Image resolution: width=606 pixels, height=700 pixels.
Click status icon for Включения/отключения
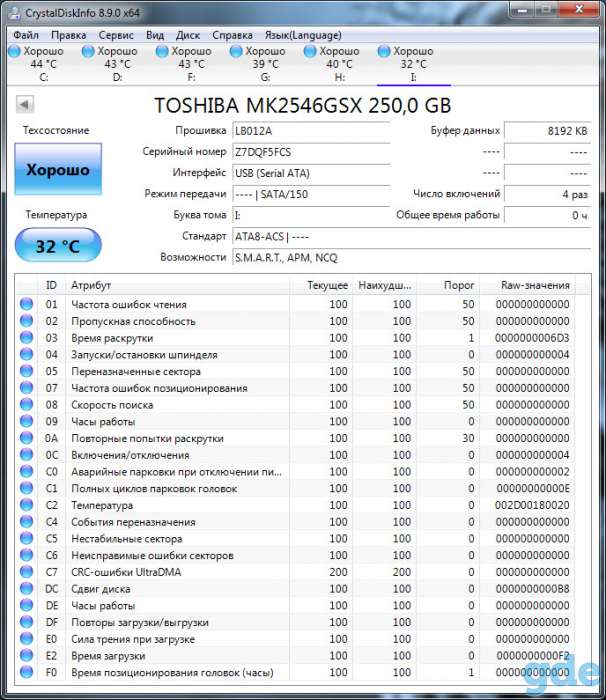(27, 454)
